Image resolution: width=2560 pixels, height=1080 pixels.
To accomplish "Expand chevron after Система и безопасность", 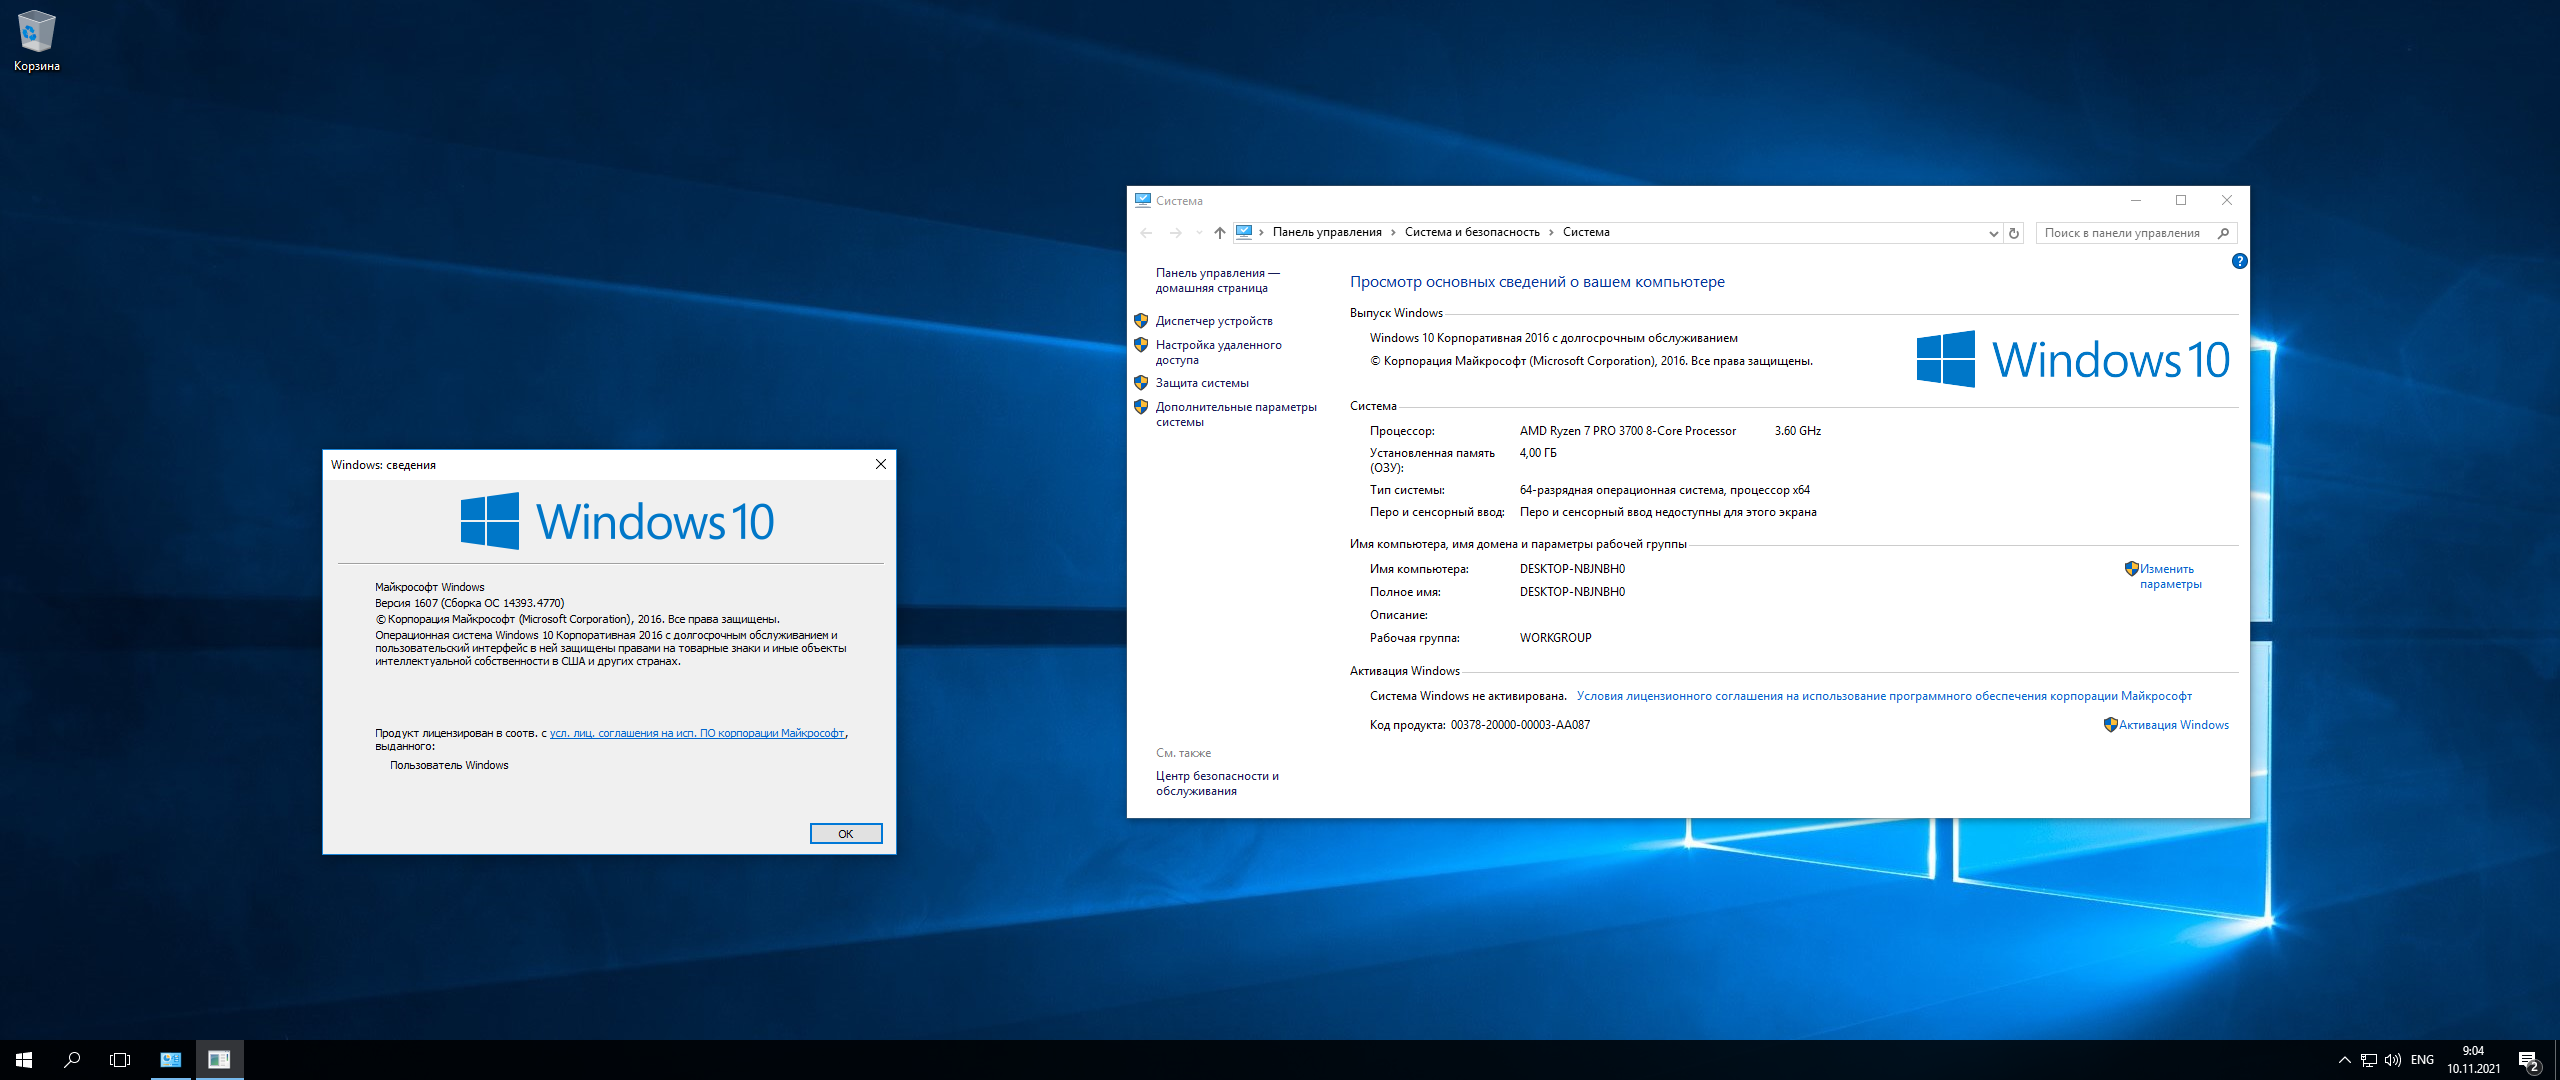I will [1551, 232].
